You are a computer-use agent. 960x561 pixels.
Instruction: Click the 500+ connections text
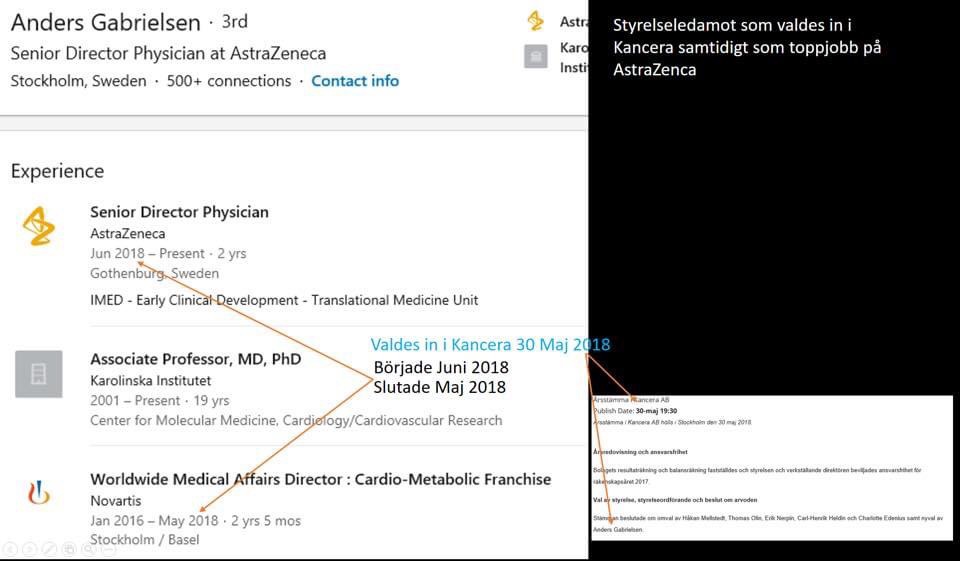tap(229, 81)
